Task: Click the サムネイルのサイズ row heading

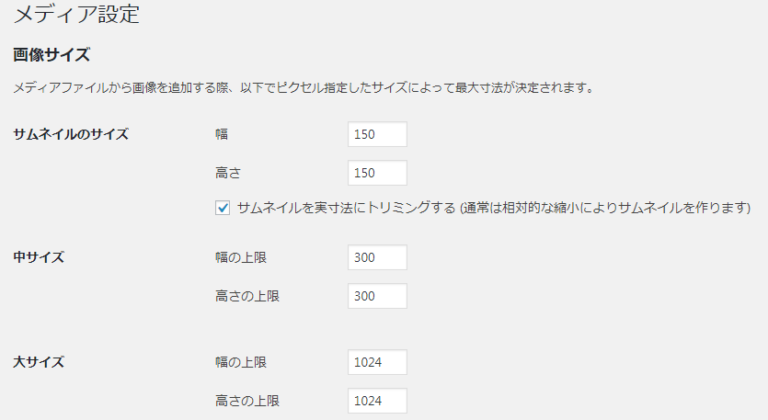Action: tap(70, 134)
